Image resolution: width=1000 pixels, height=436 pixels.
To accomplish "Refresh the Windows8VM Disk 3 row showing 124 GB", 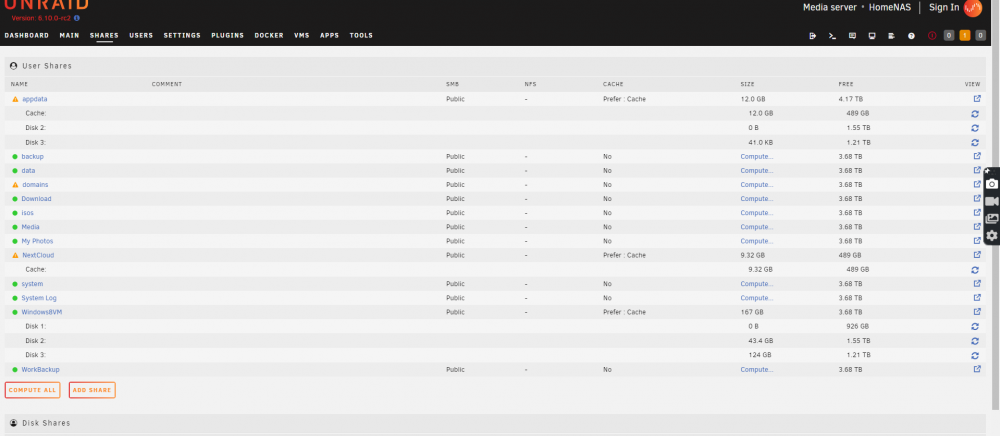I will pos(974,355).
